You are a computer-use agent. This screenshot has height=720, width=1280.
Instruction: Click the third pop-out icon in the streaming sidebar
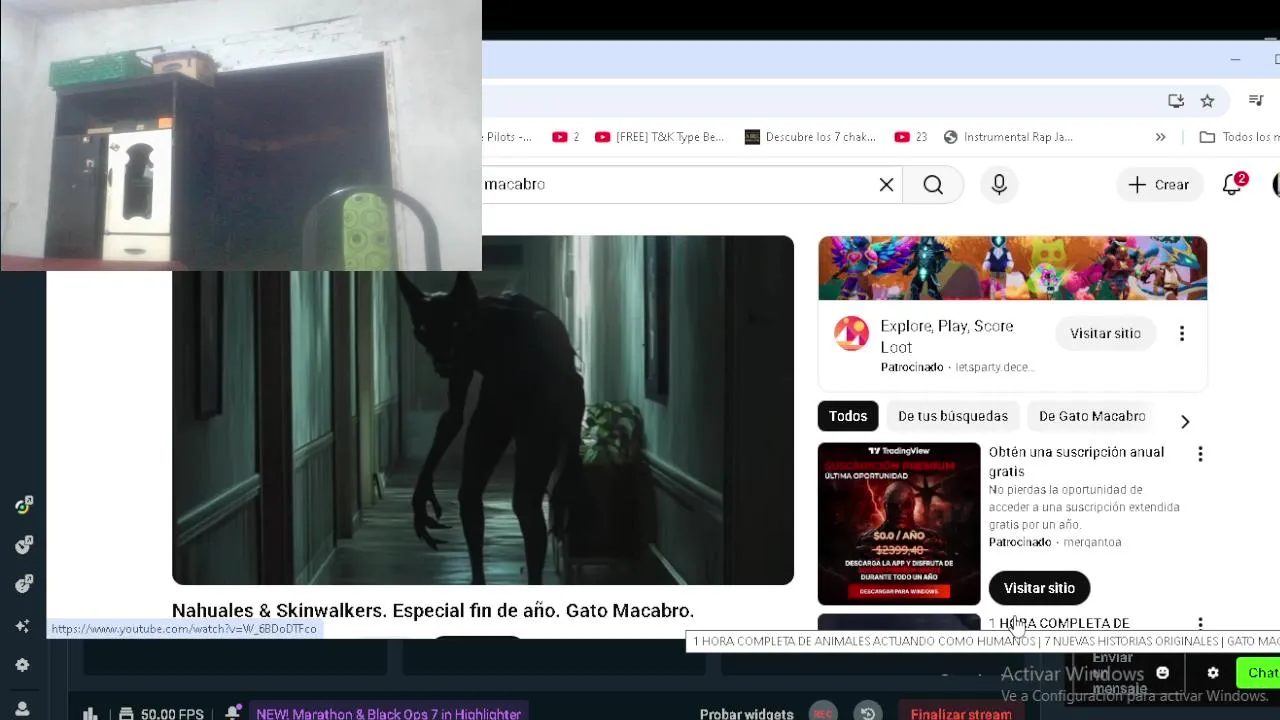click(x=23, y=584)
